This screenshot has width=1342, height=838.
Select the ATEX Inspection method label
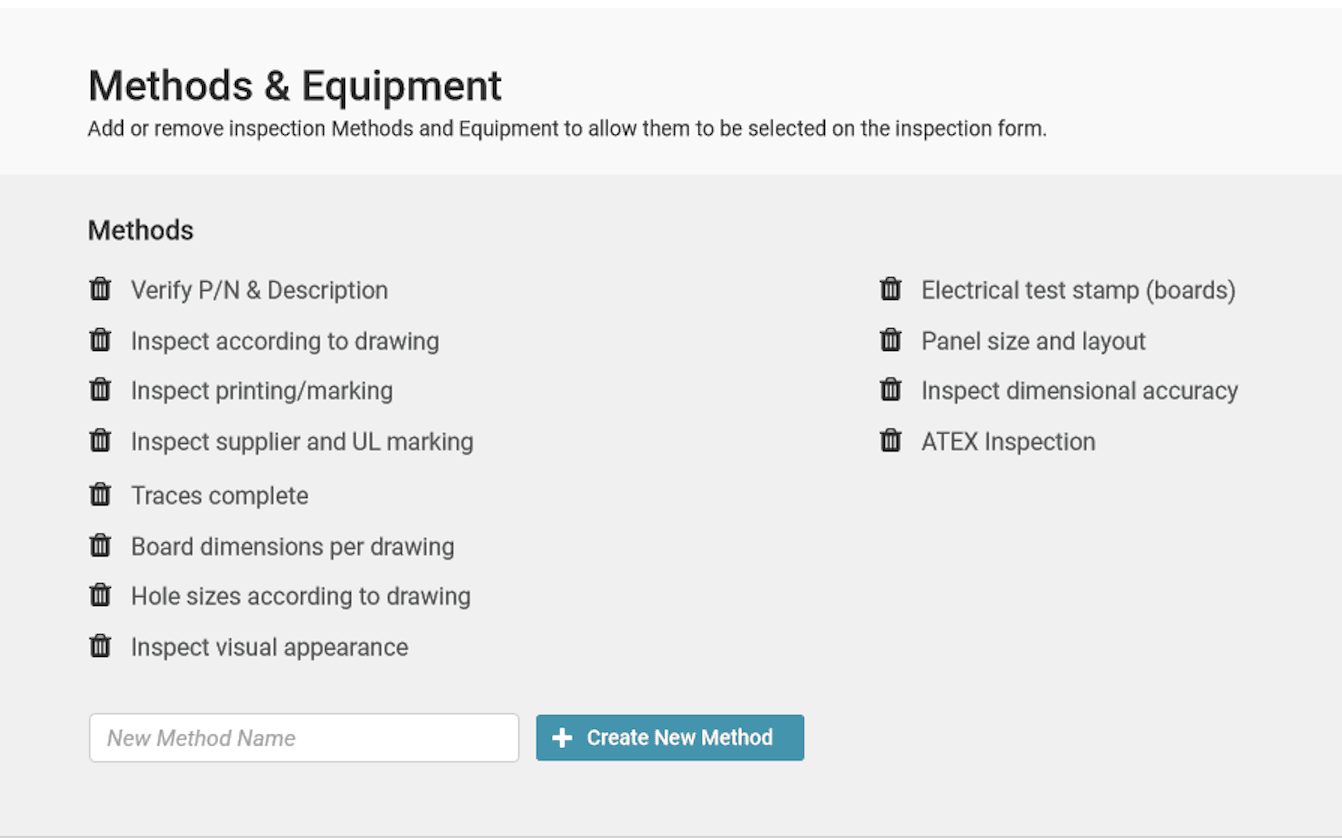click(1007, 440)
